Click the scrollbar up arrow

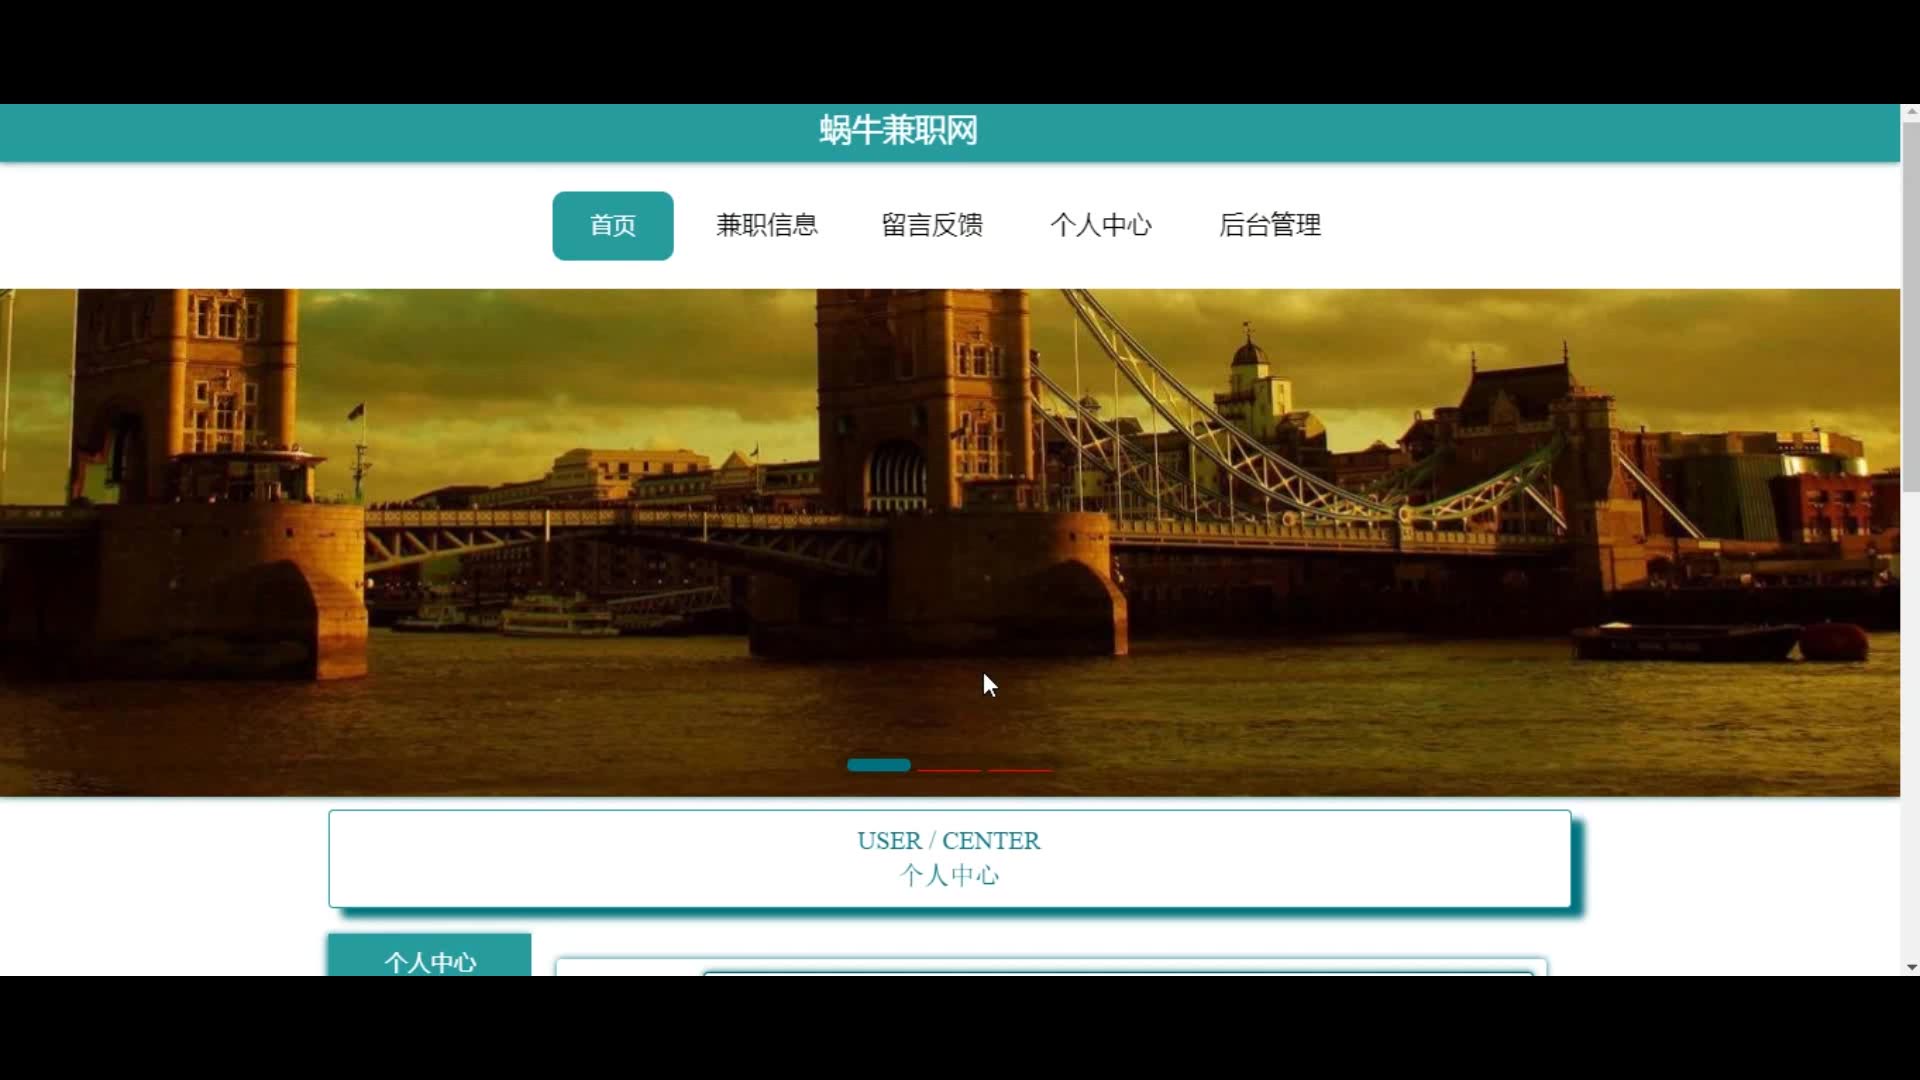[x=1911, y=111]
